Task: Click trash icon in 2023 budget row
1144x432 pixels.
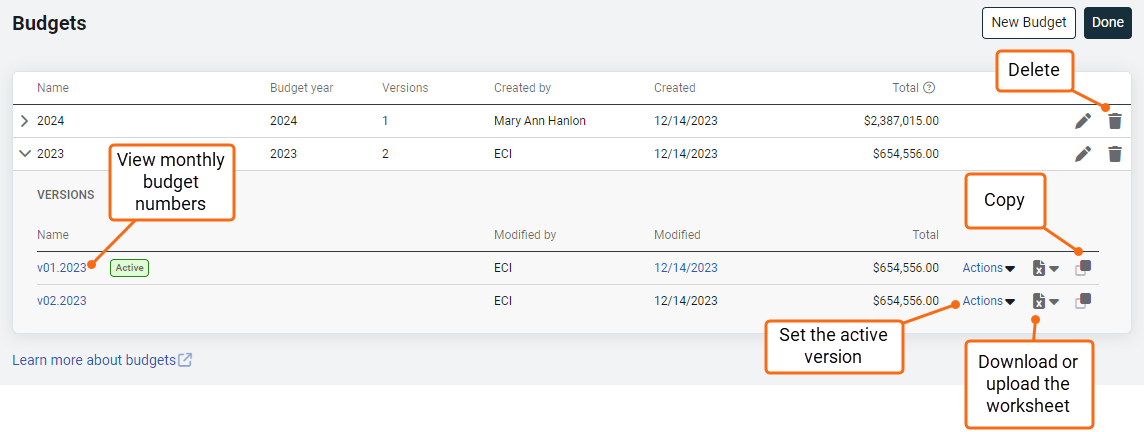Action: tap(1114, 154)
